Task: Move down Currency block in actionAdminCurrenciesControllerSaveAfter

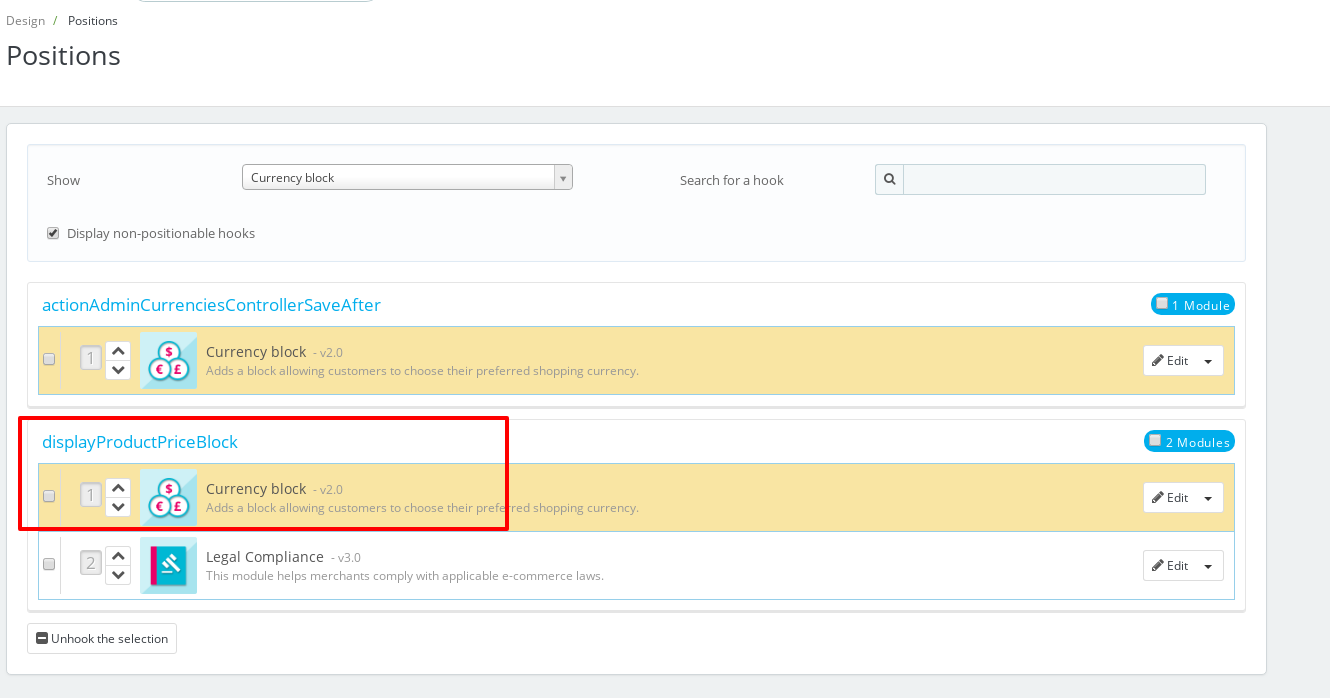Action: tap(118, 370)
